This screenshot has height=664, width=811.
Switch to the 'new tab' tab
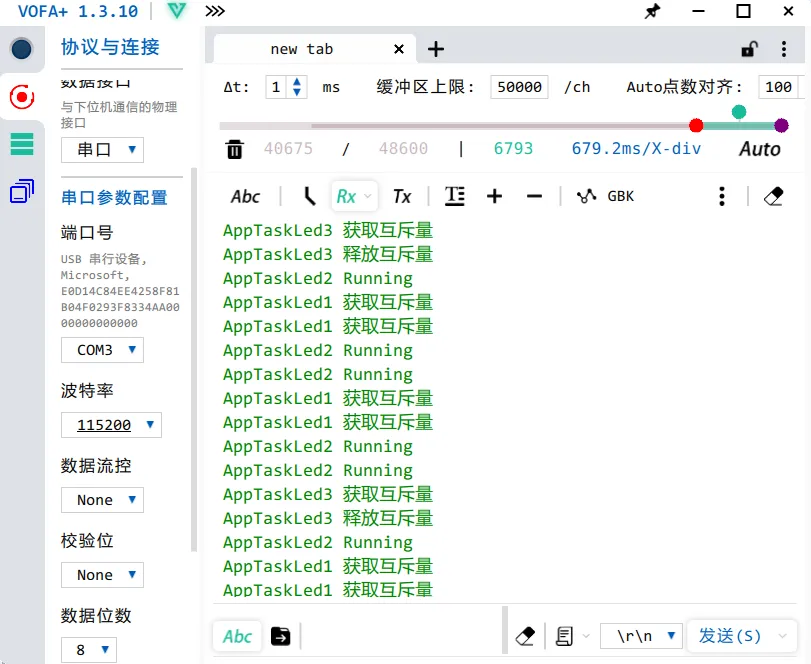302,49
